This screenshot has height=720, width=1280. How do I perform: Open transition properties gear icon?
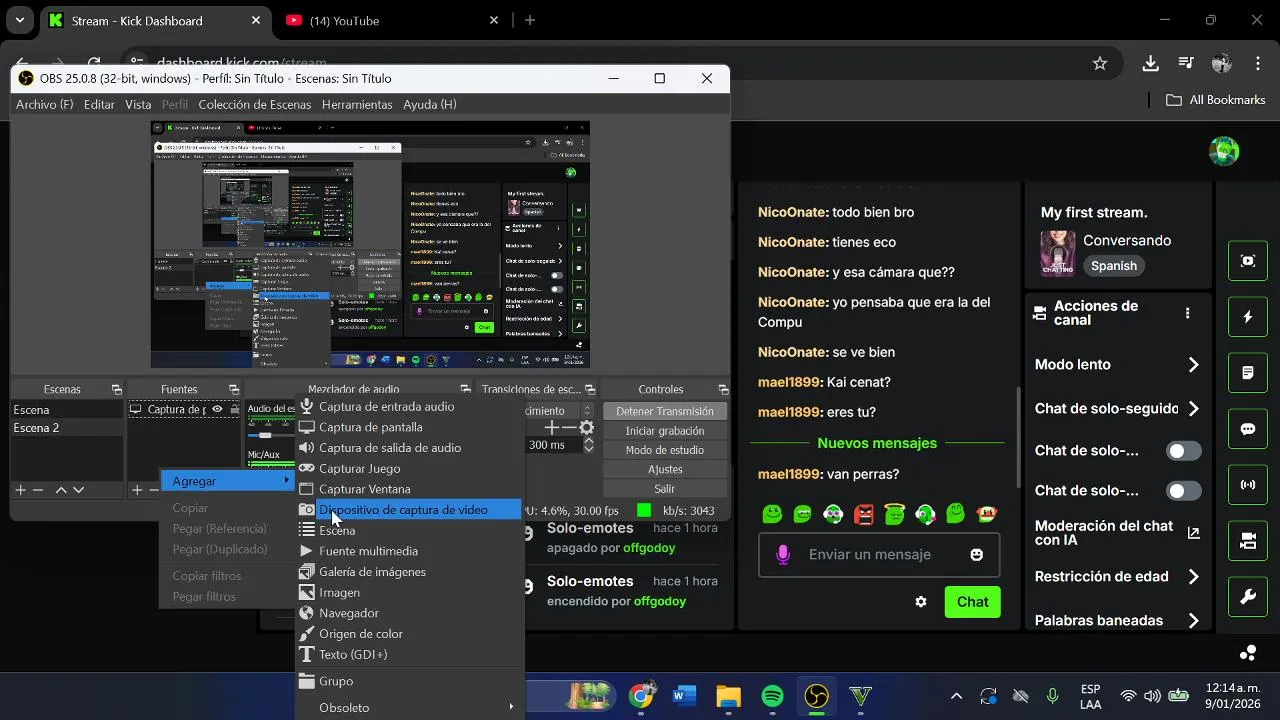(x=587, y=428)
